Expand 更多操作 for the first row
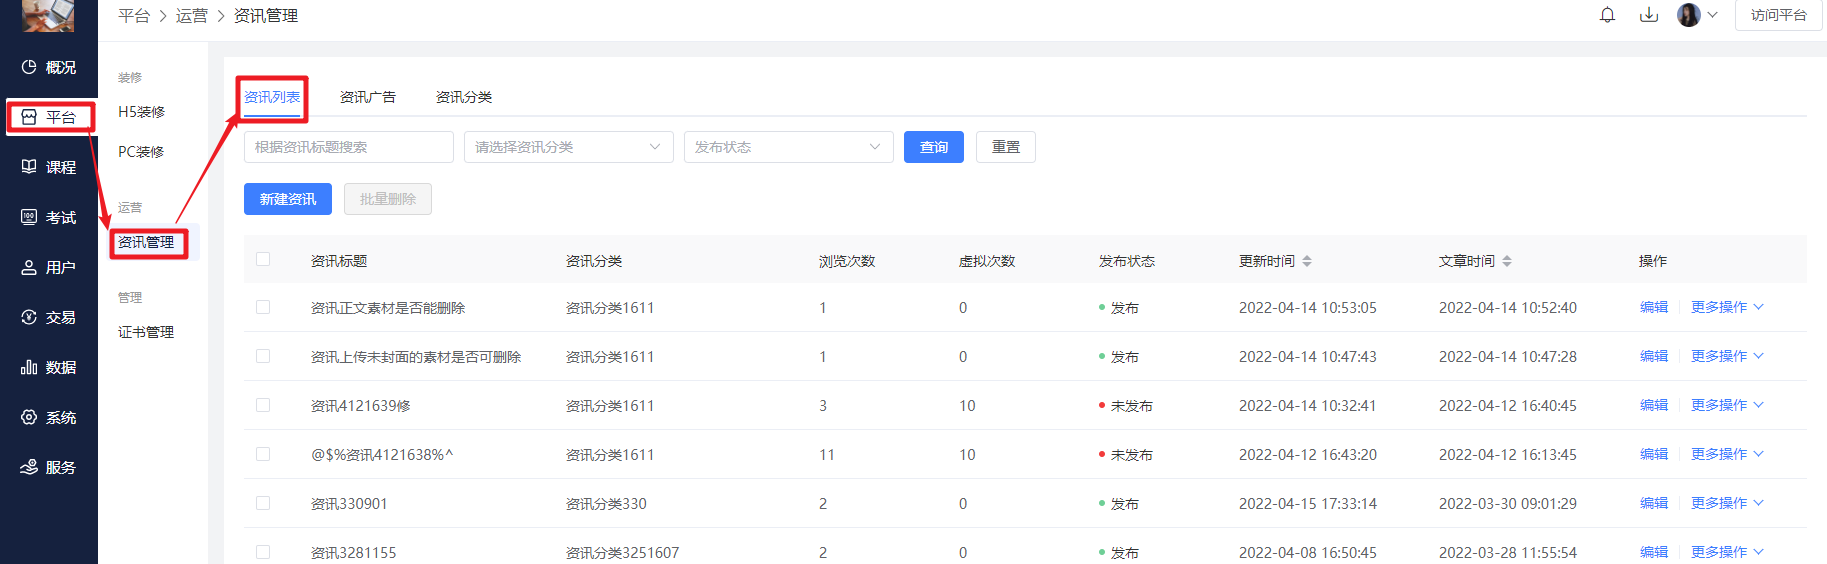The height and width of the screenshot is (564, 1827). 1726,307
